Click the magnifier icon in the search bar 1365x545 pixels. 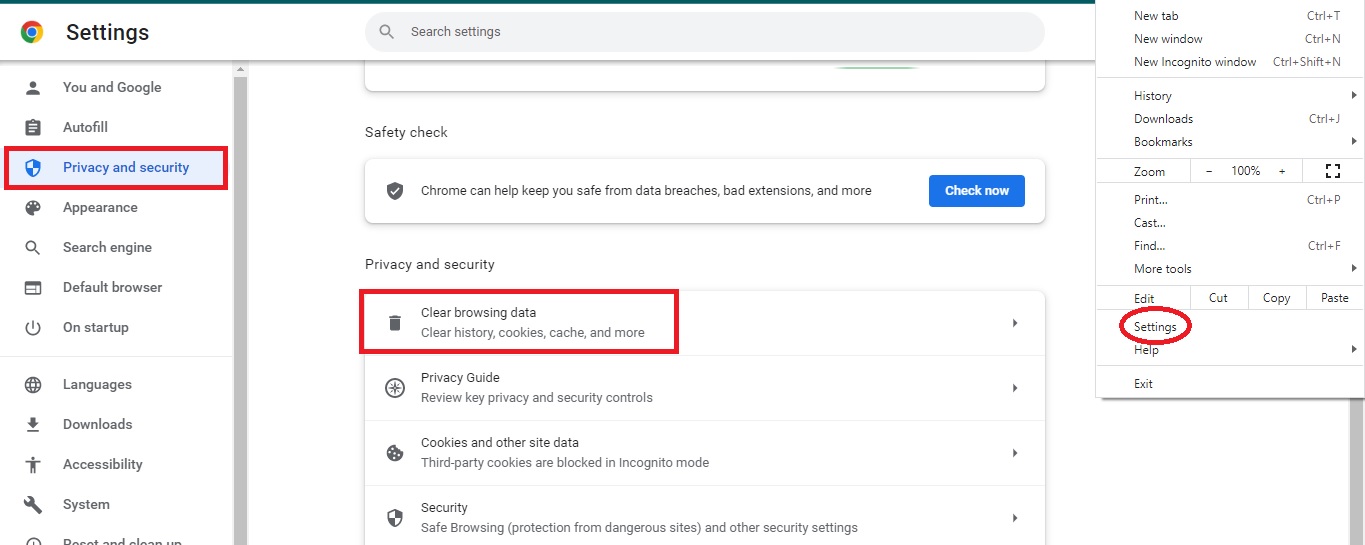click(x=387, y=32)
